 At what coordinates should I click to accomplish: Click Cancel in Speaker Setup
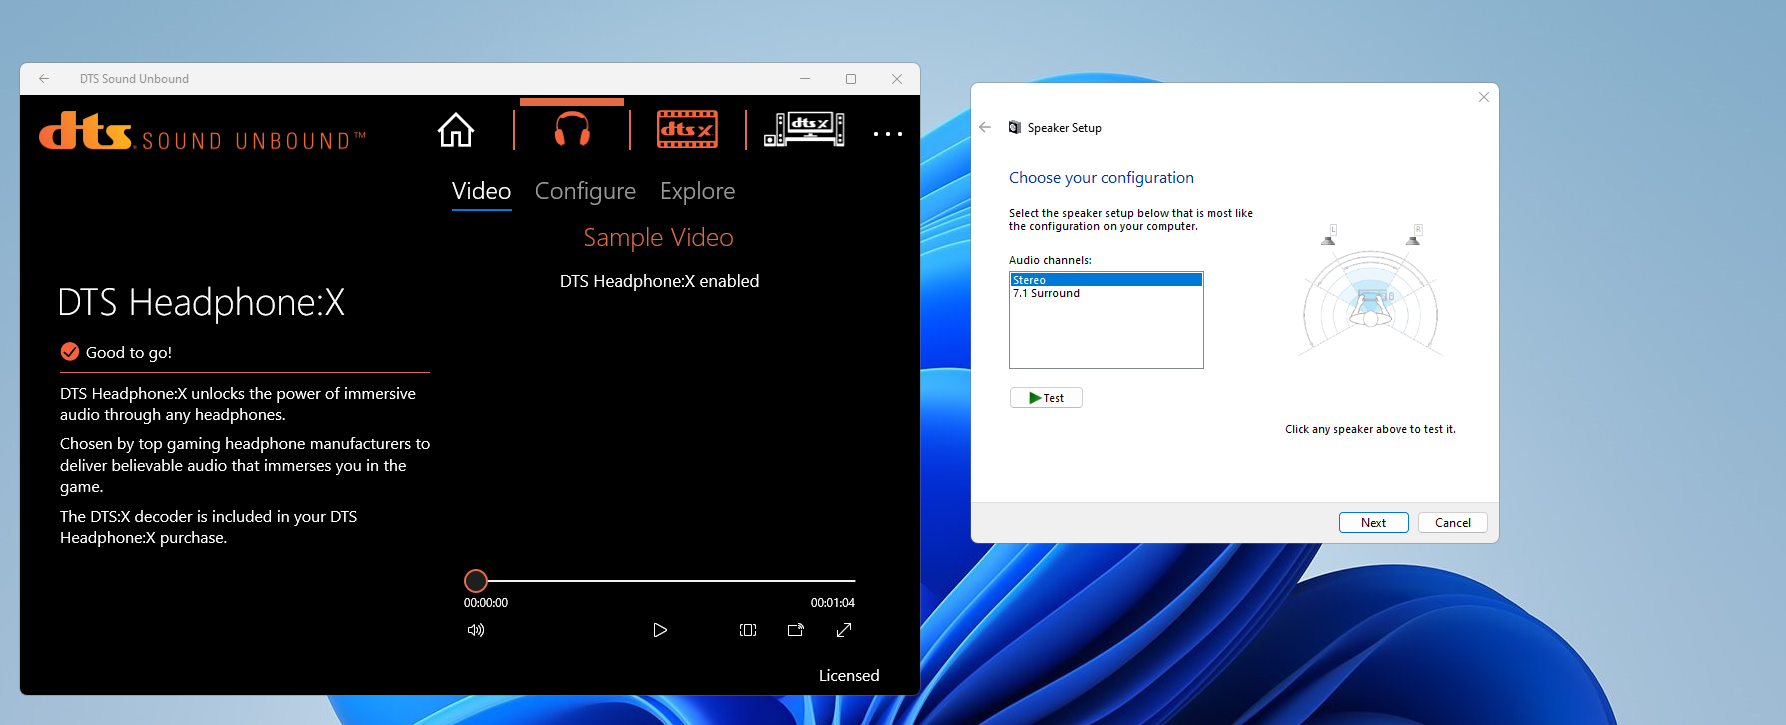[x=1452, y=522]
